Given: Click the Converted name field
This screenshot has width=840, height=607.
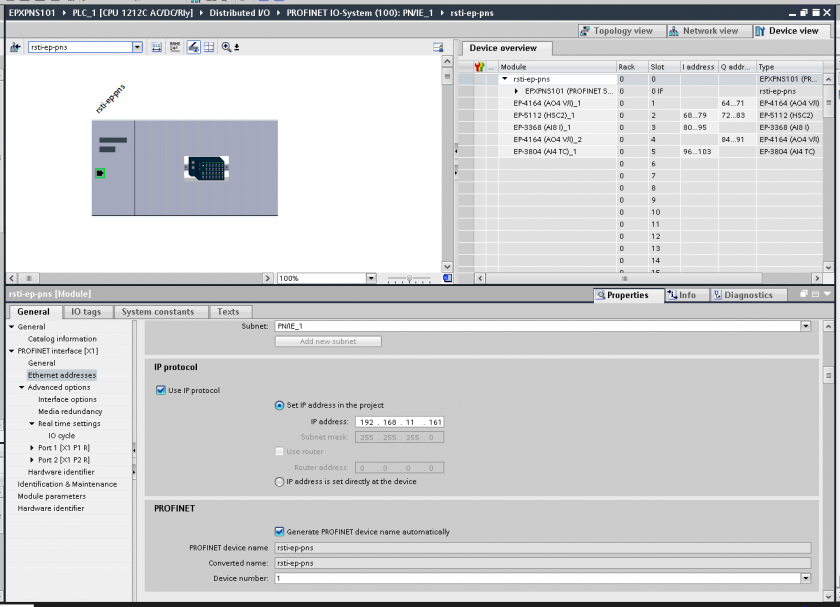Looking at the screenshot, I should (543, 563).
